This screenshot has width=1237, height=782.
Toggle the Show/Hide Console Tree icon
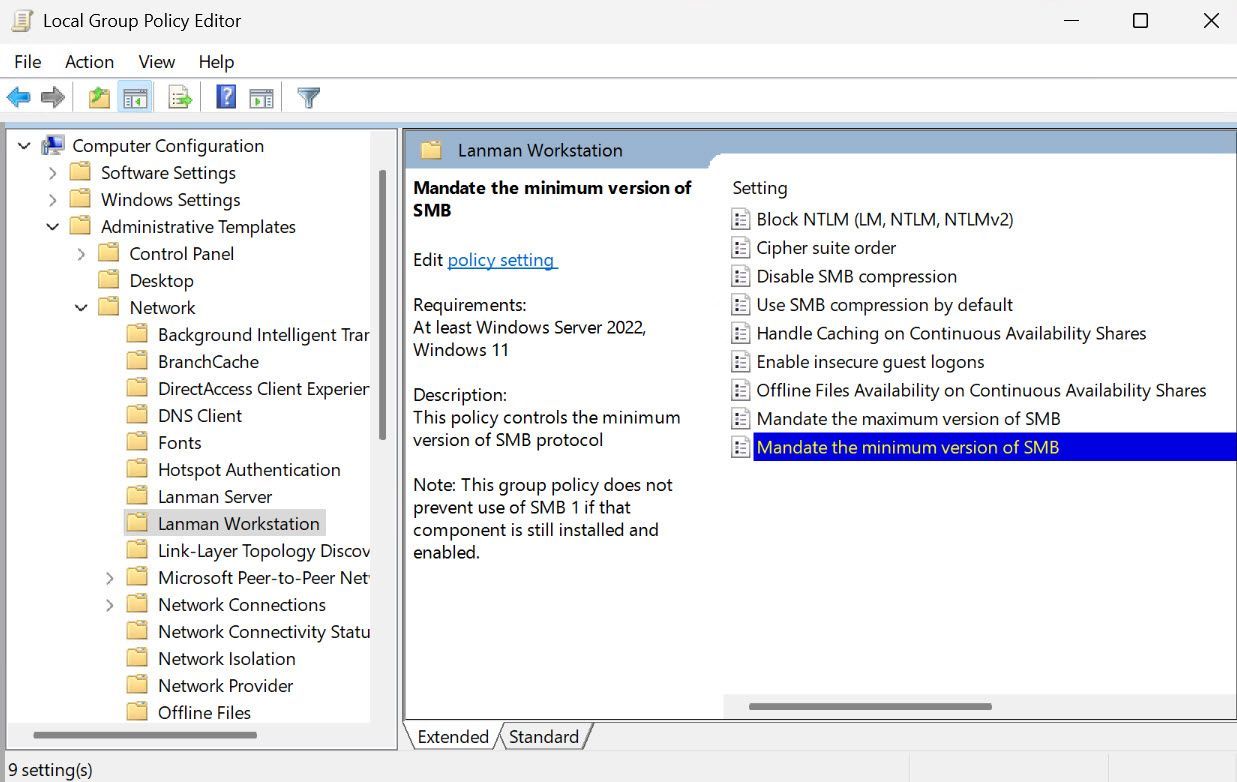coord(135,96)
